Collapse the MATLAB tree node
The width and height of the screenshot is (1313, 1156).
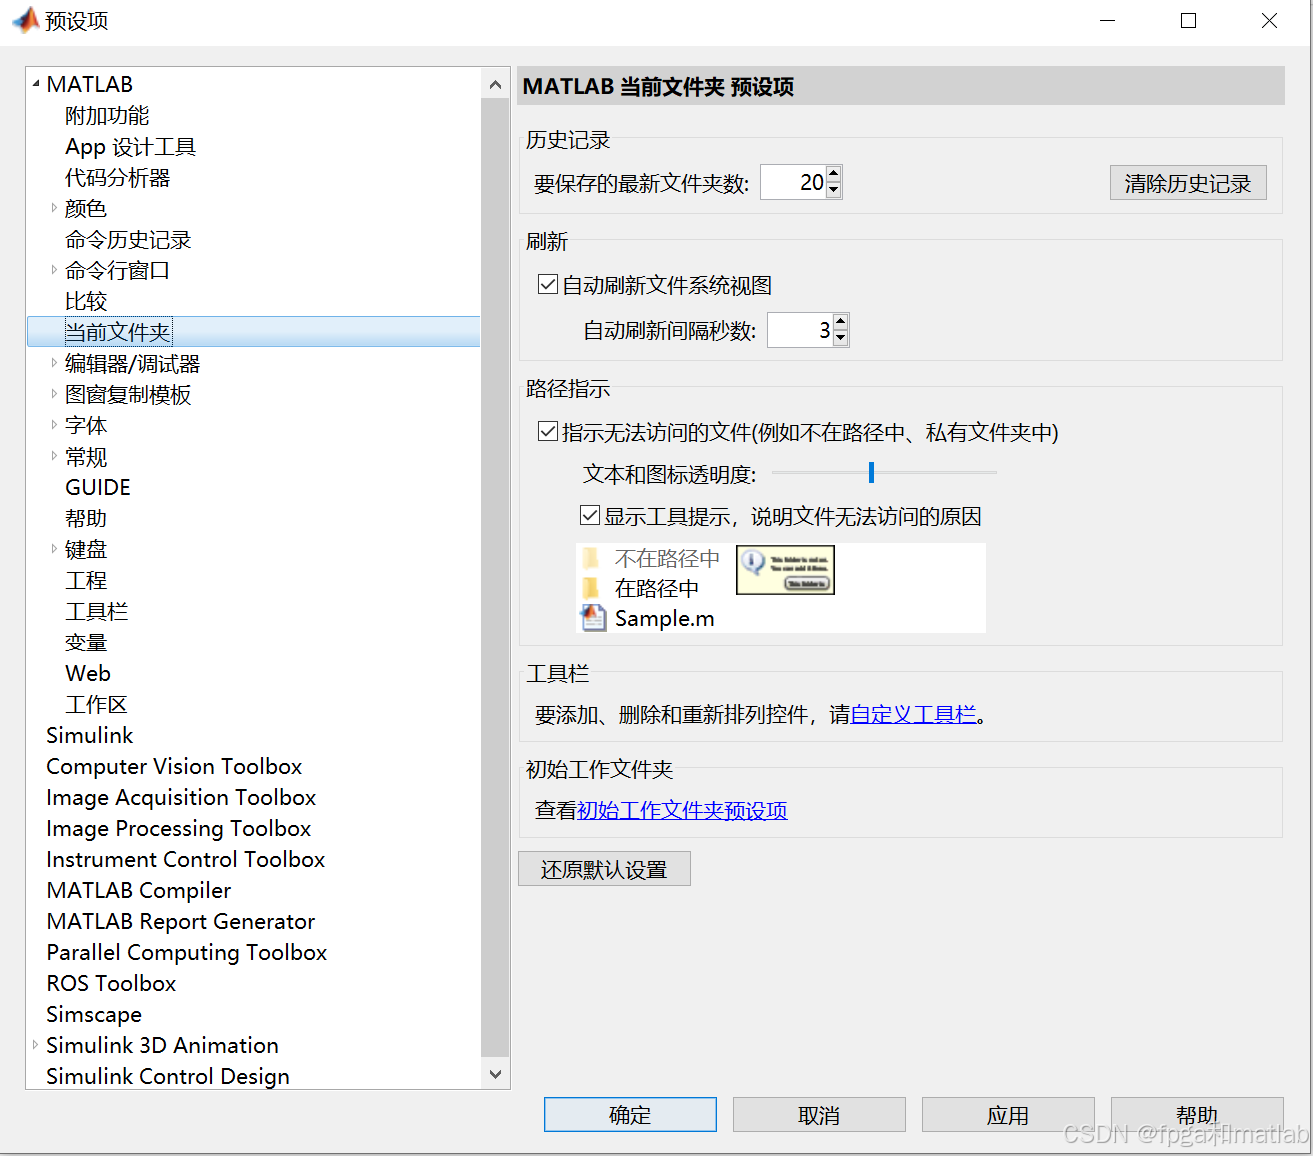pyautogui.click(x=36, y=84)
